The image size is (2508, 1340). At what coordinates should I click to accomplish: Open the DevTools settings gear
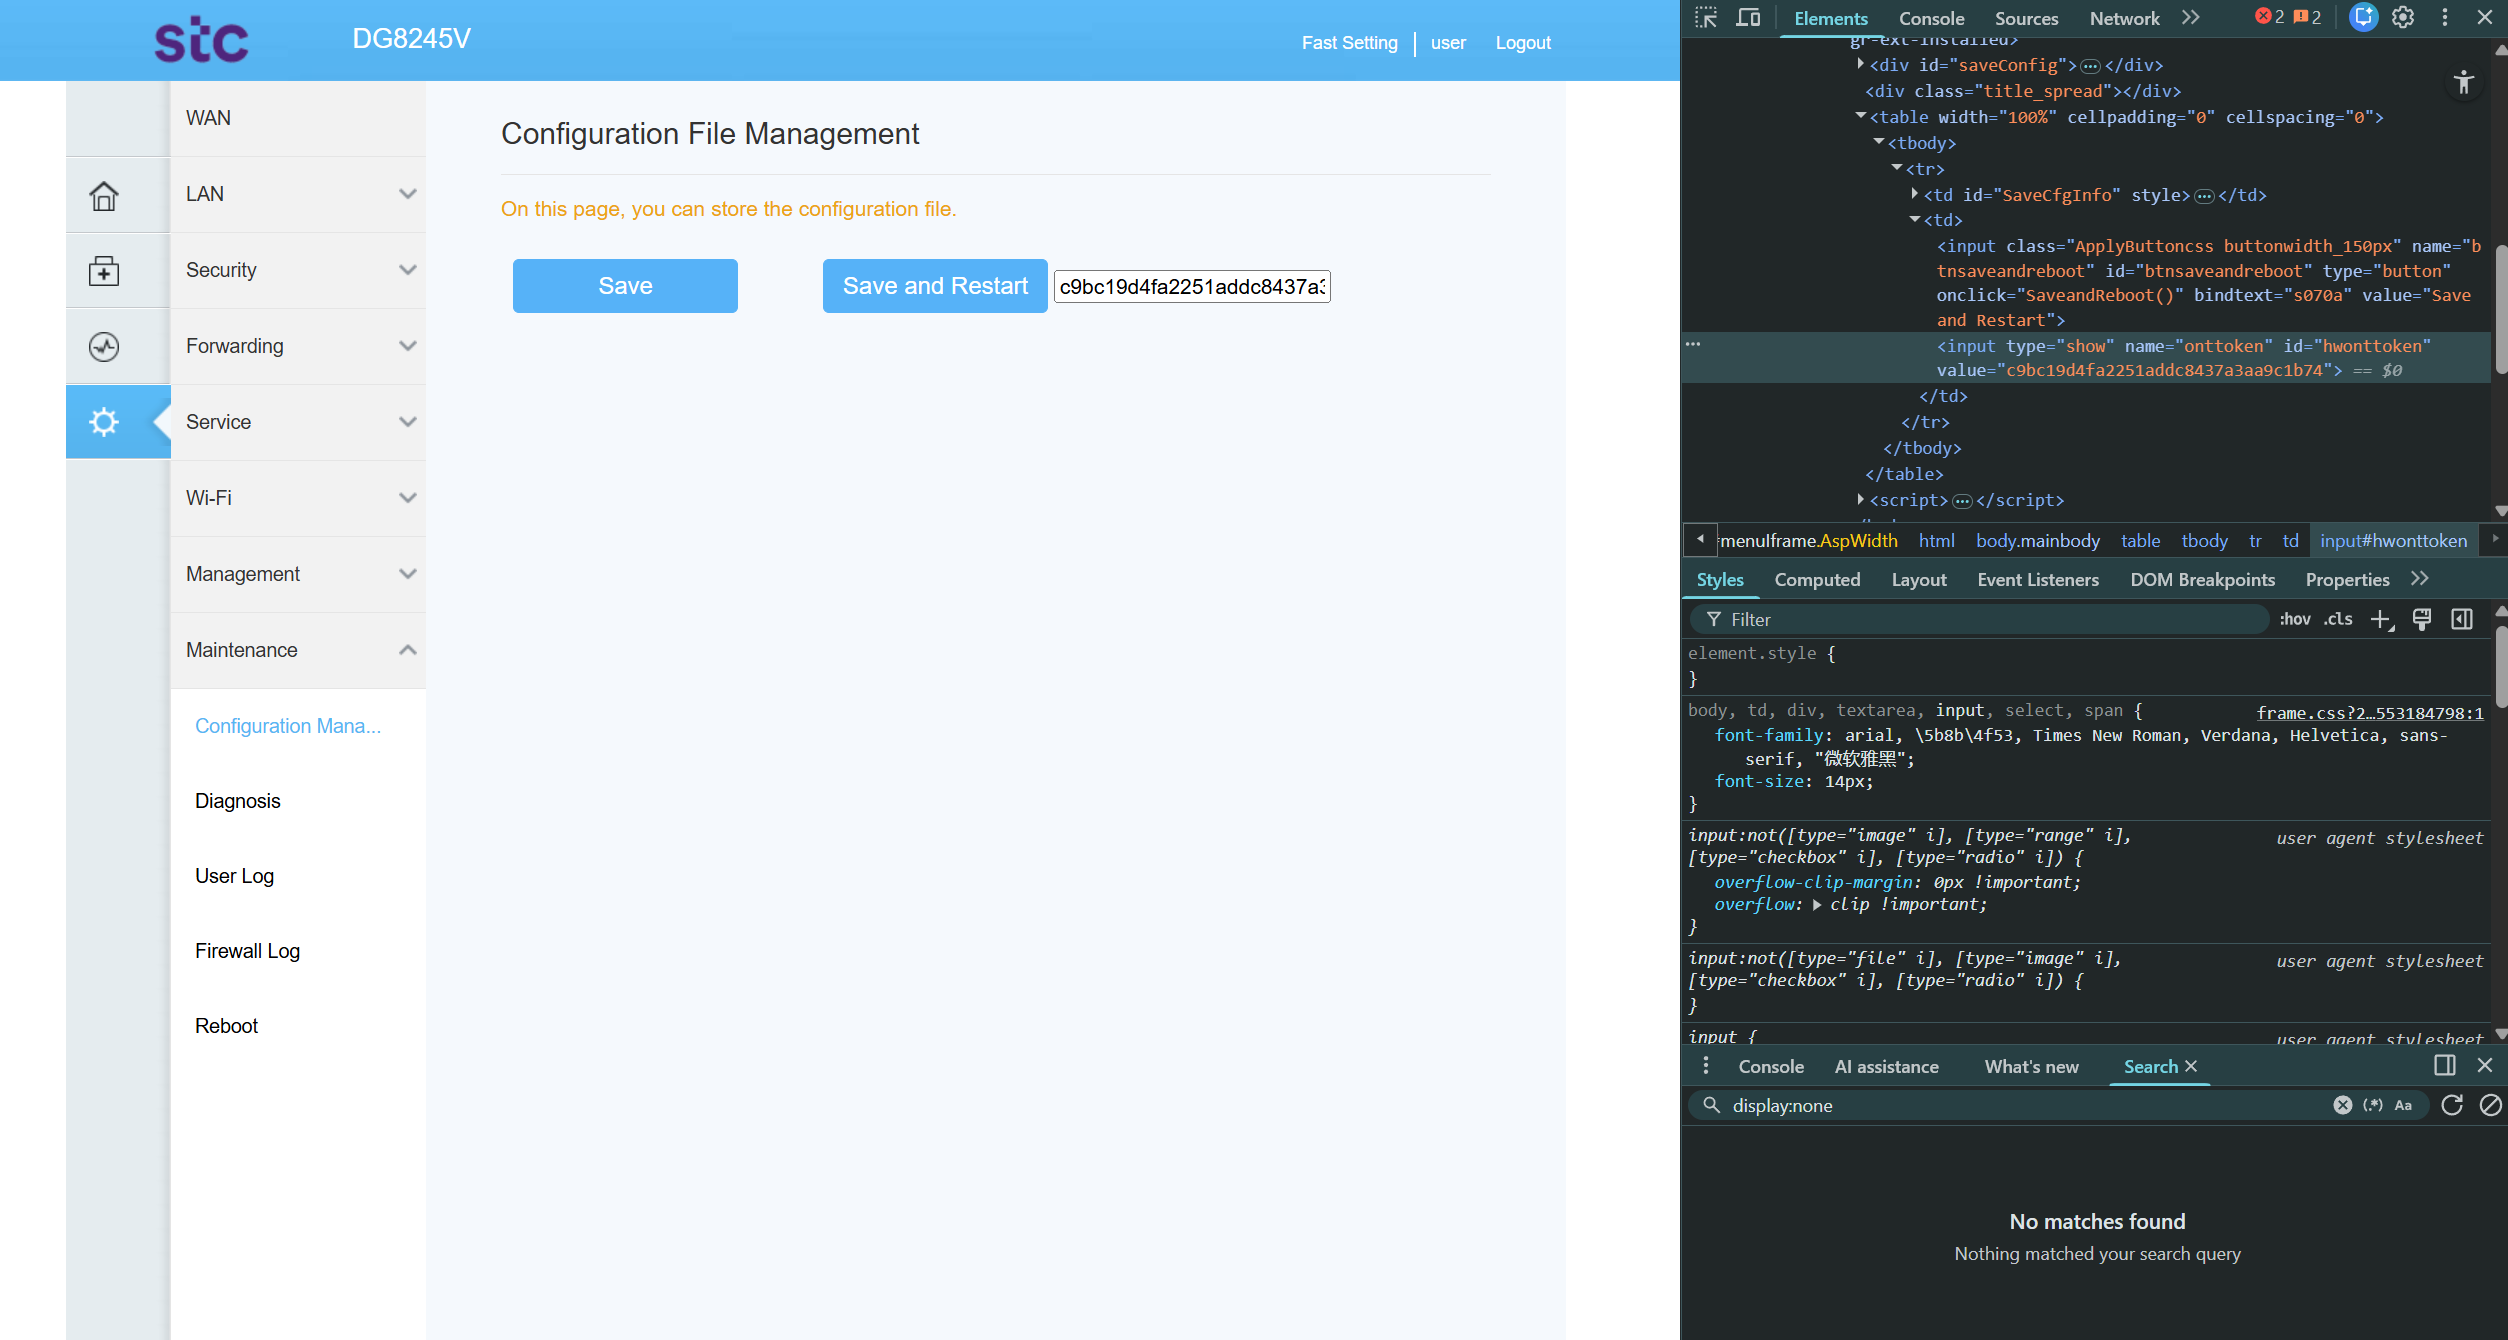pos(2403,18)
